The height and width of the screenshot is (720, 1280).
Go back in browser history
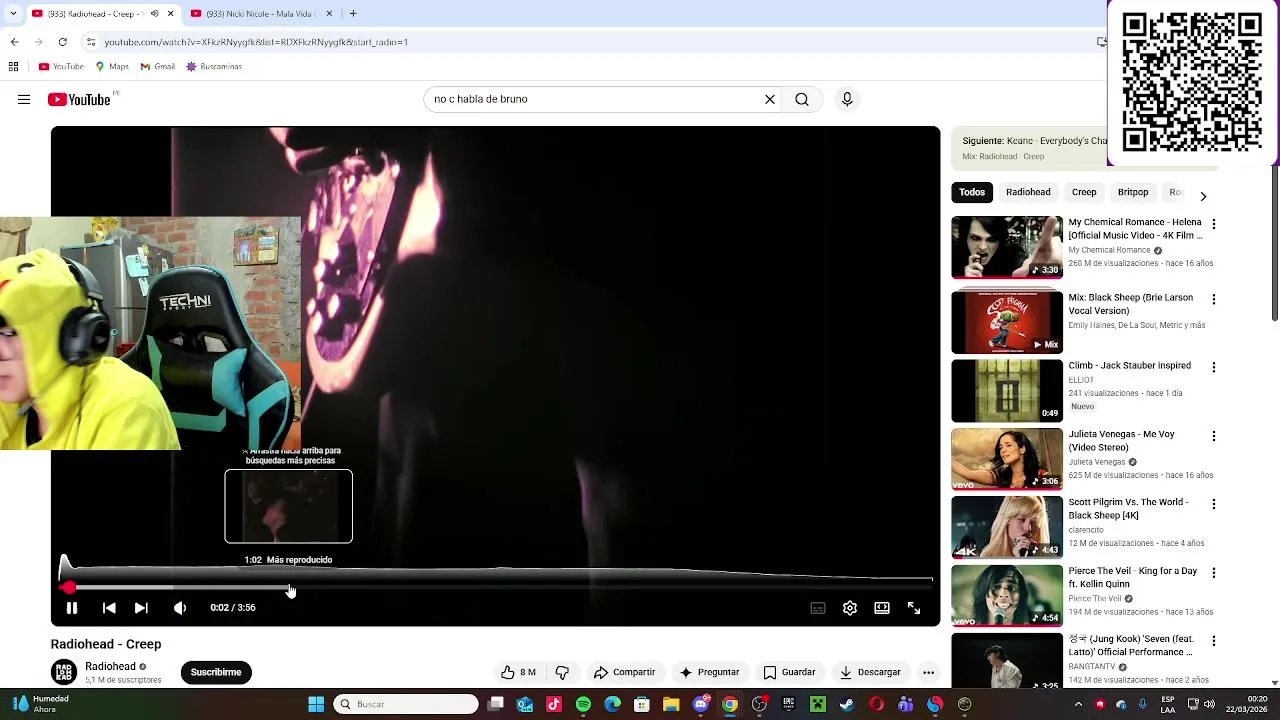[14, 42]
